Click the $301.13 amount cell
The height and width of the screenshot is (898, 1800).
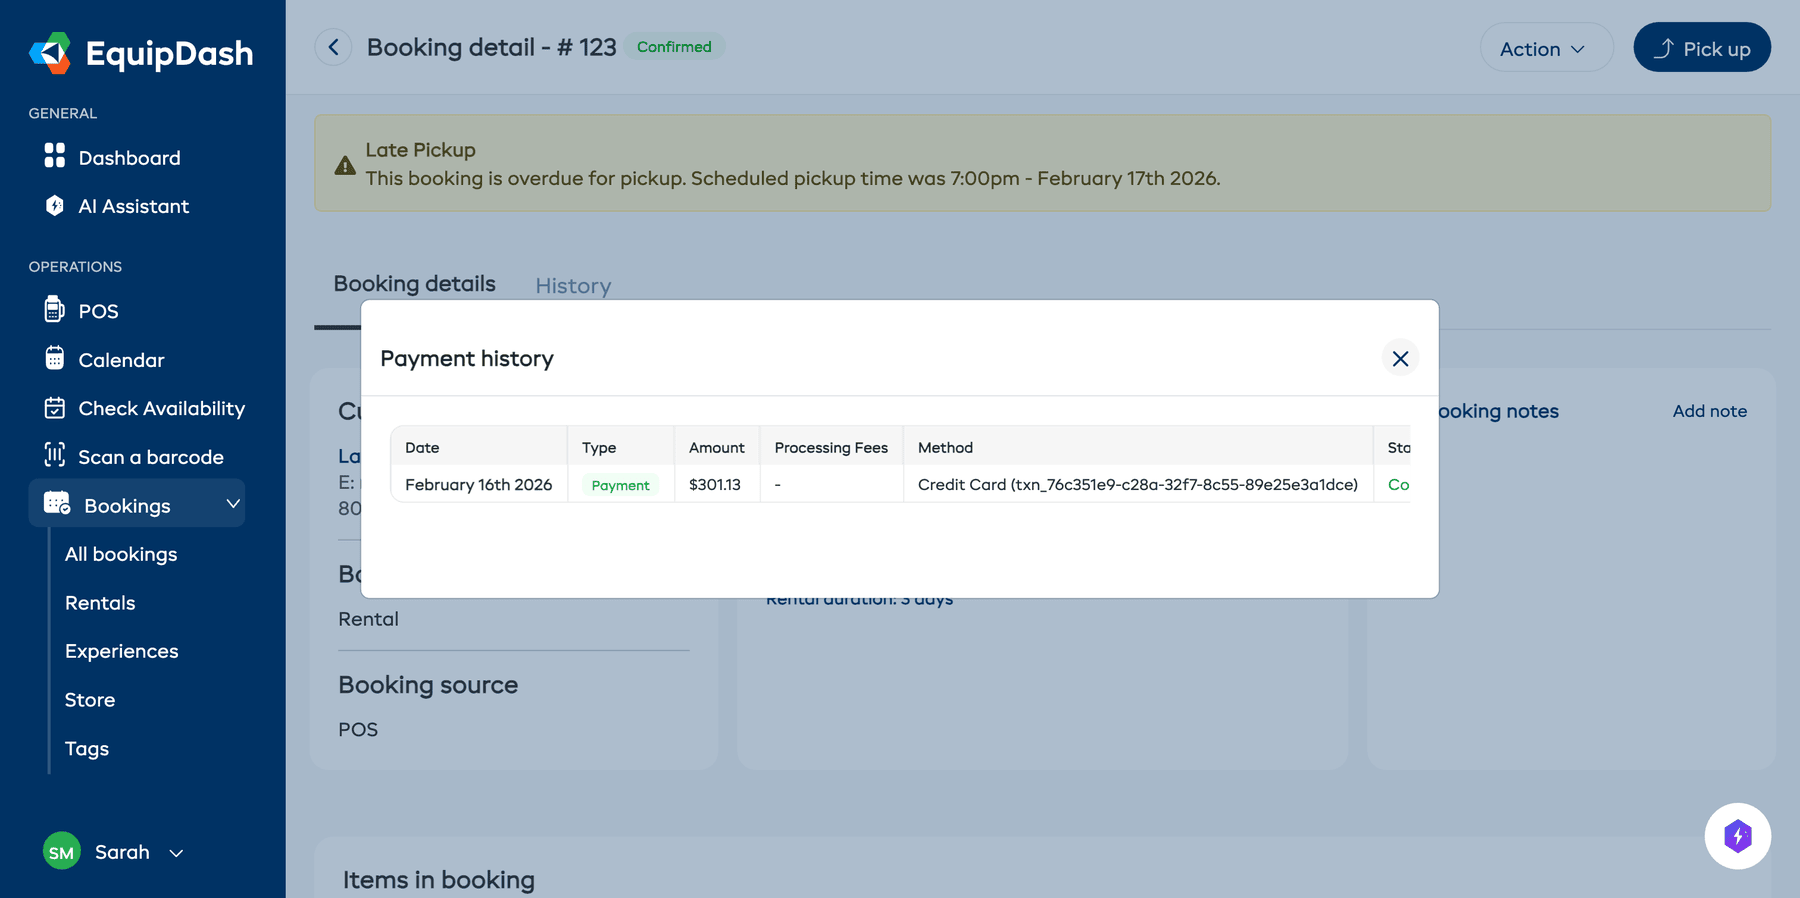715,485
